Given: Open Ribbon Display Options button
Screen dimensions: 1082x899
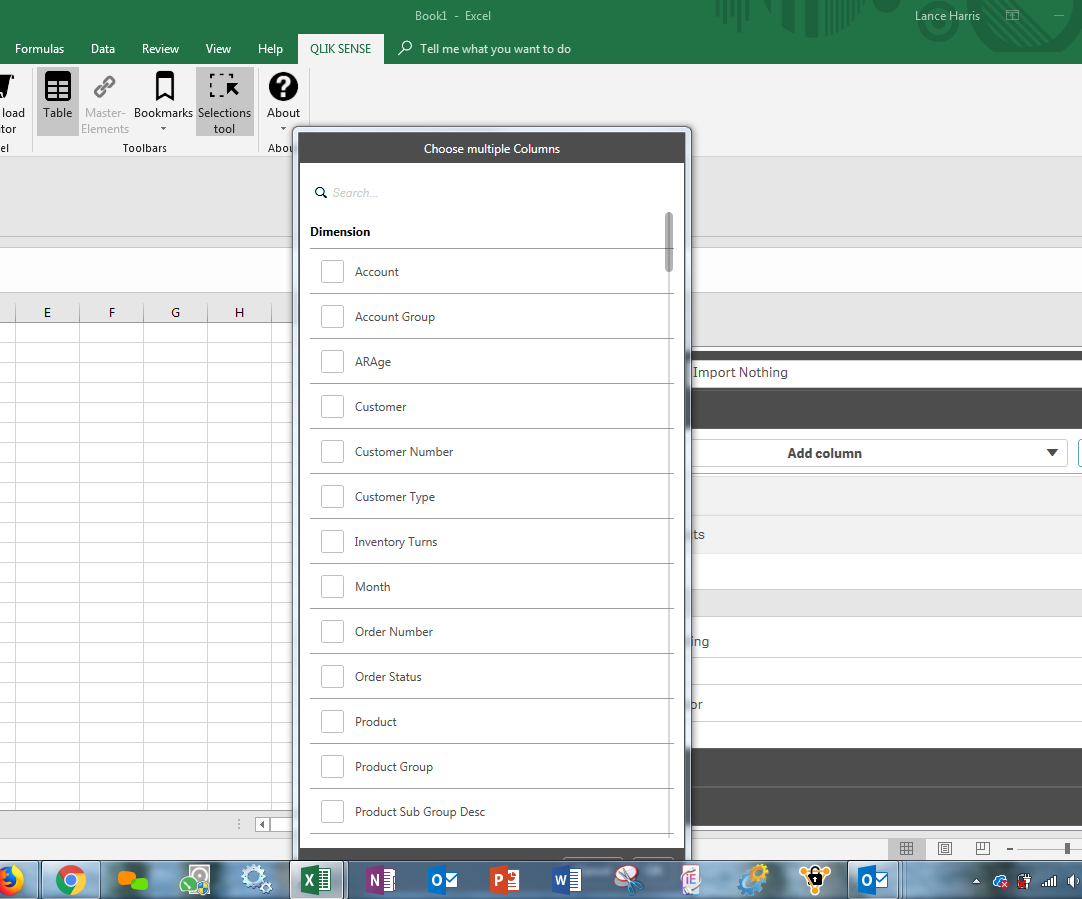Looking at the screenshot, I should [1012, 15].
